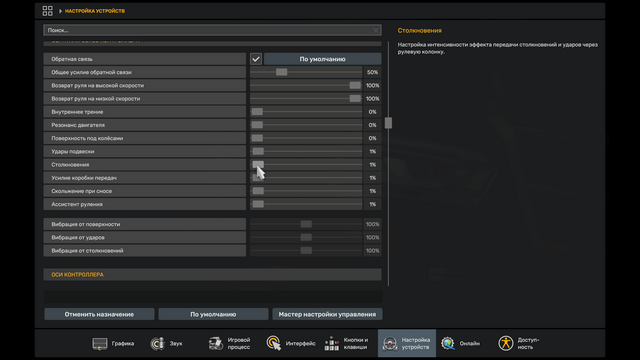640x360 pixels.
Task: Adjust Внутреннее трение slider
Action: pyautogui.click(x=257, y=112)
